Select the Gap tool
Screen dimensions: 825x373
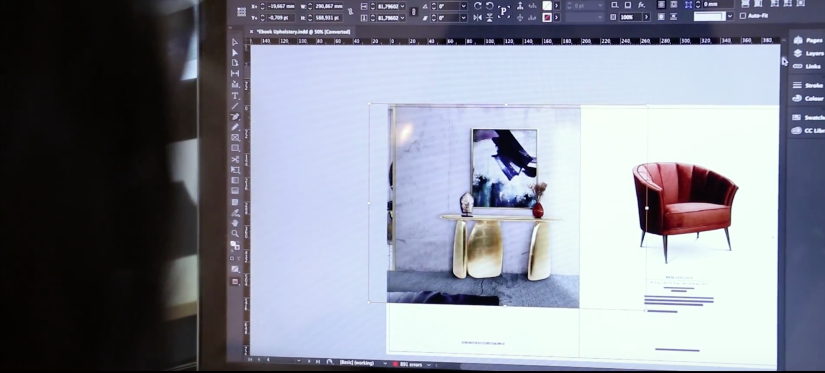[235, 74]
